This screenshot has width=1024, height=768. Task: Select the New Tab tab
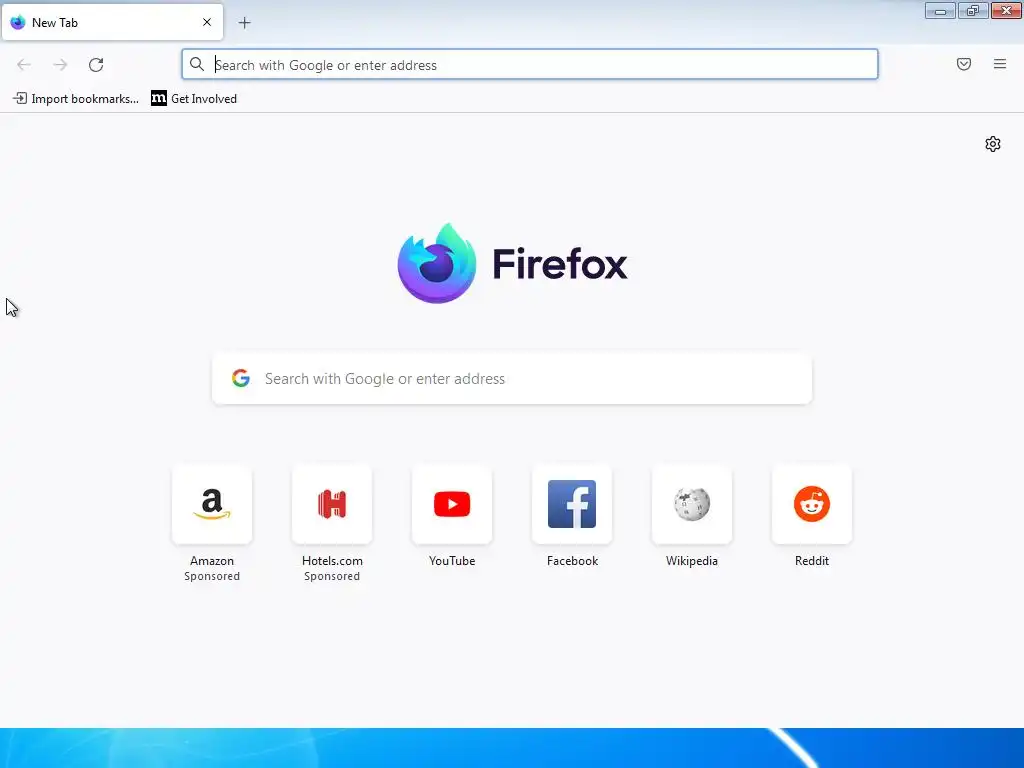112,22
